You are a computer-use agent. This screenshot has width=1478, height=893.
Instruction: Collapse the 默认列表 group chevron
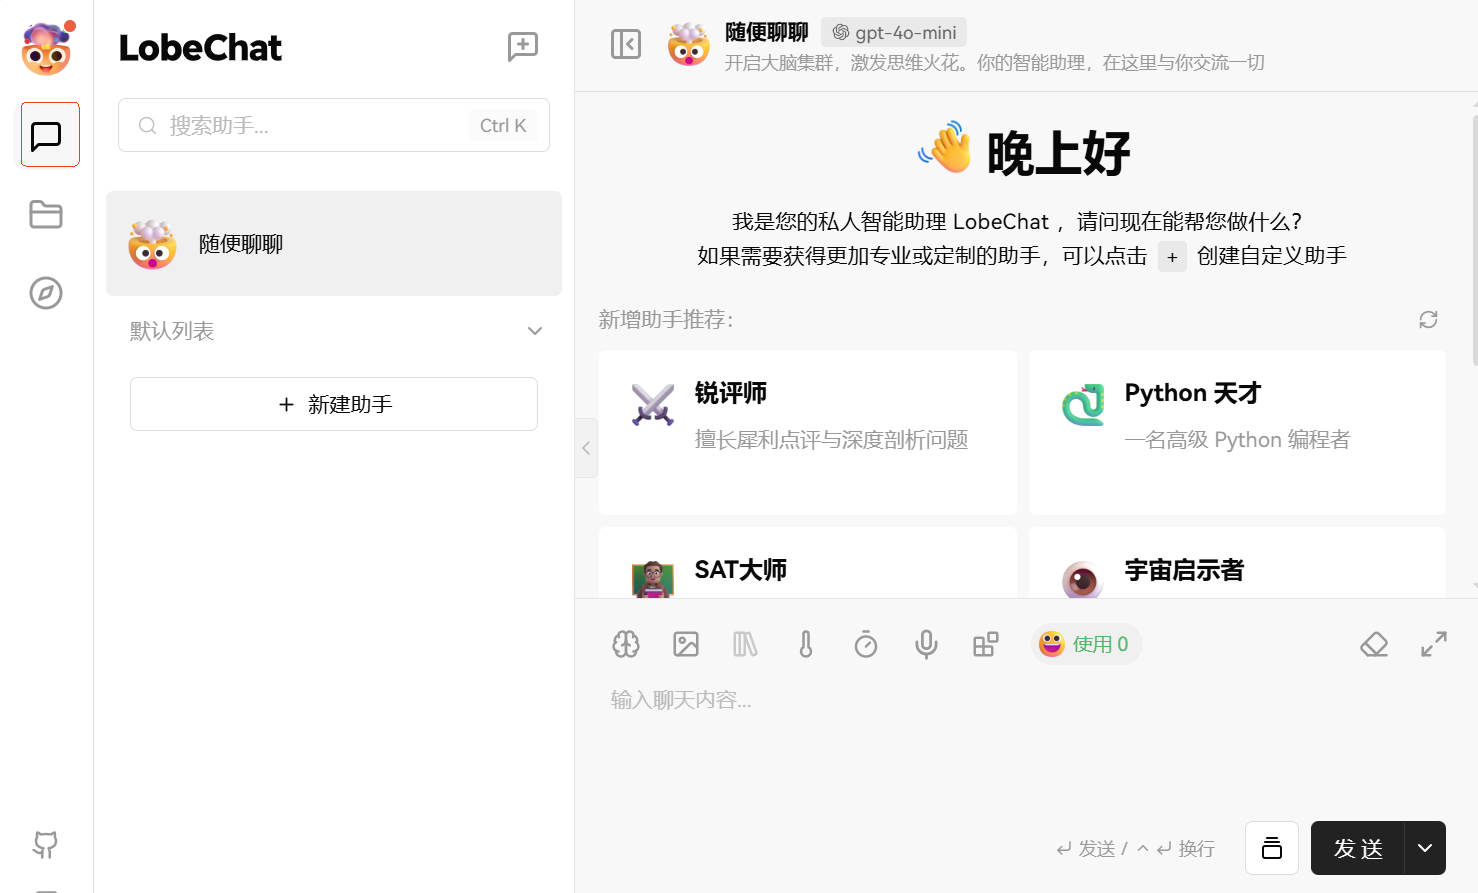click(535, 331)
